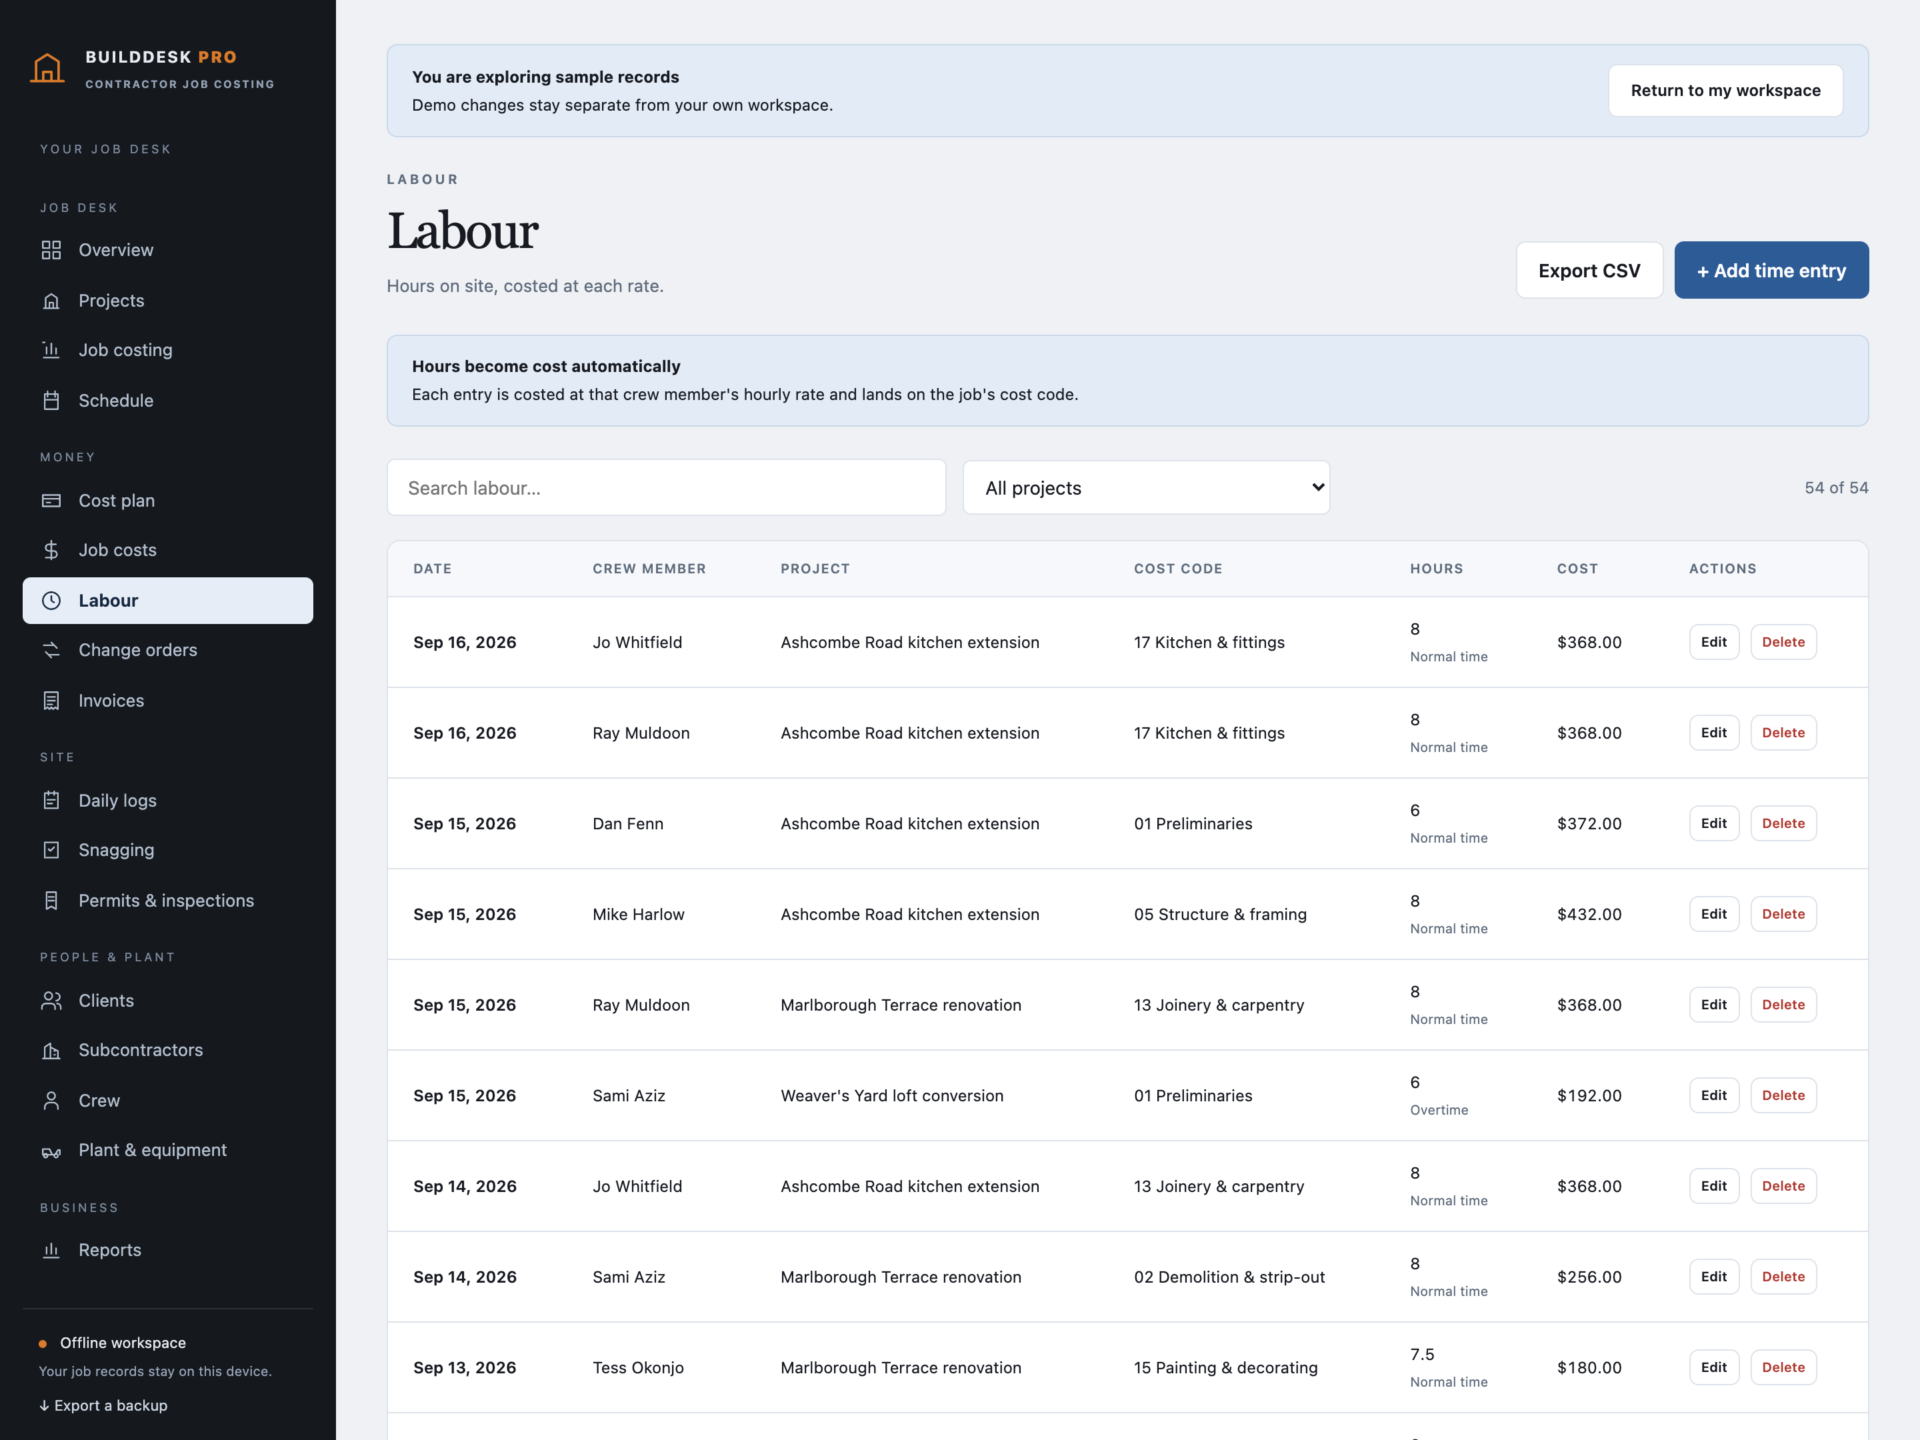The image size is (1920, 1440).
Task: Click the Overview grid icon in sidebar
Action: [x=51, y=250]
